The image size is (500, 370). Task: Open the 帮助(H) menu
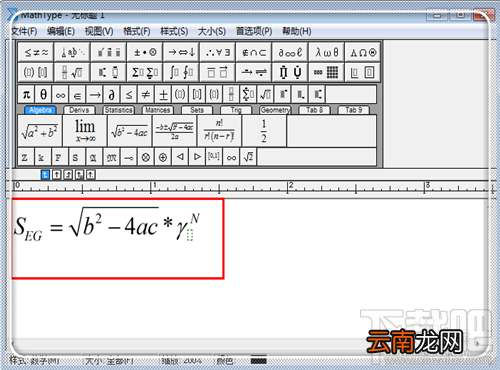point(297,31)
